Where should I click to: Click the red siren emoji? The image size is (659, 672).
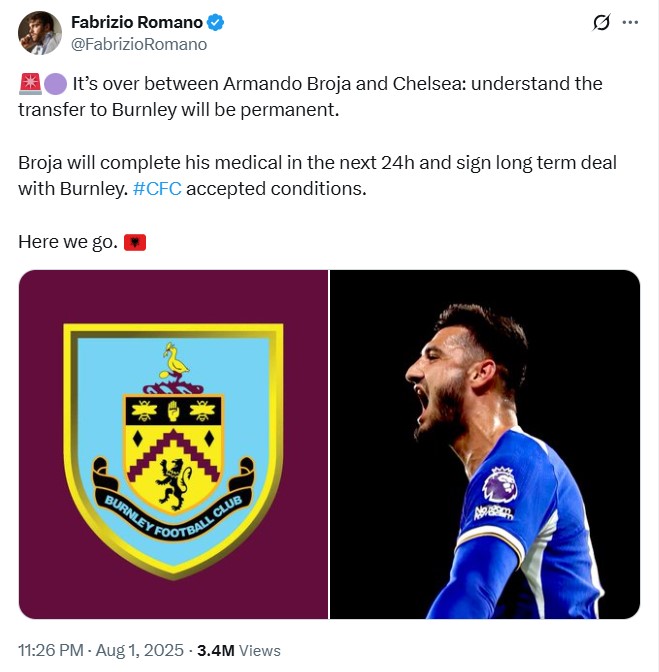pos(29,83)
